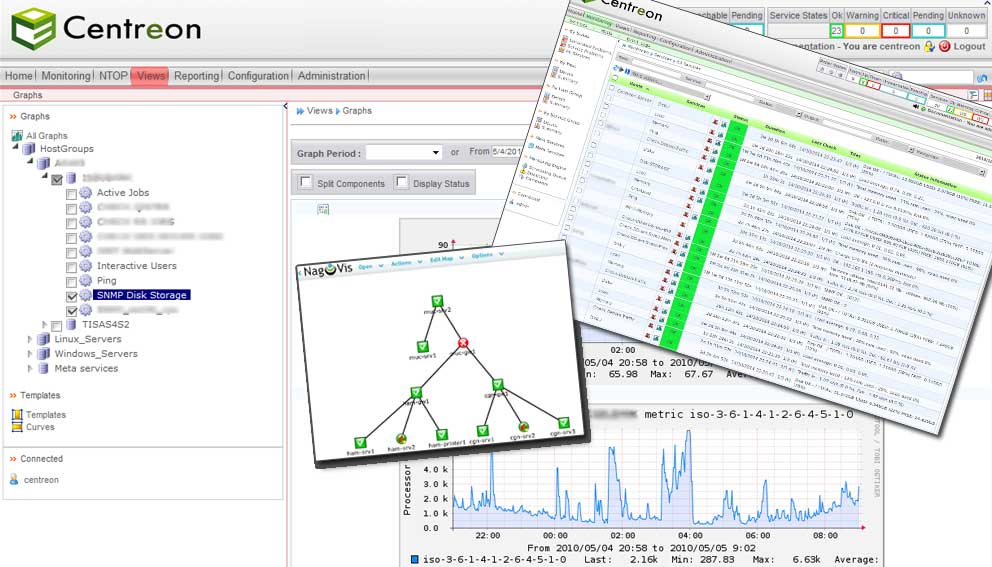Check the Ping service checkbox
The height and width of the screenshot is (567, 992).
pyautogui.click(x=71, y=282)
